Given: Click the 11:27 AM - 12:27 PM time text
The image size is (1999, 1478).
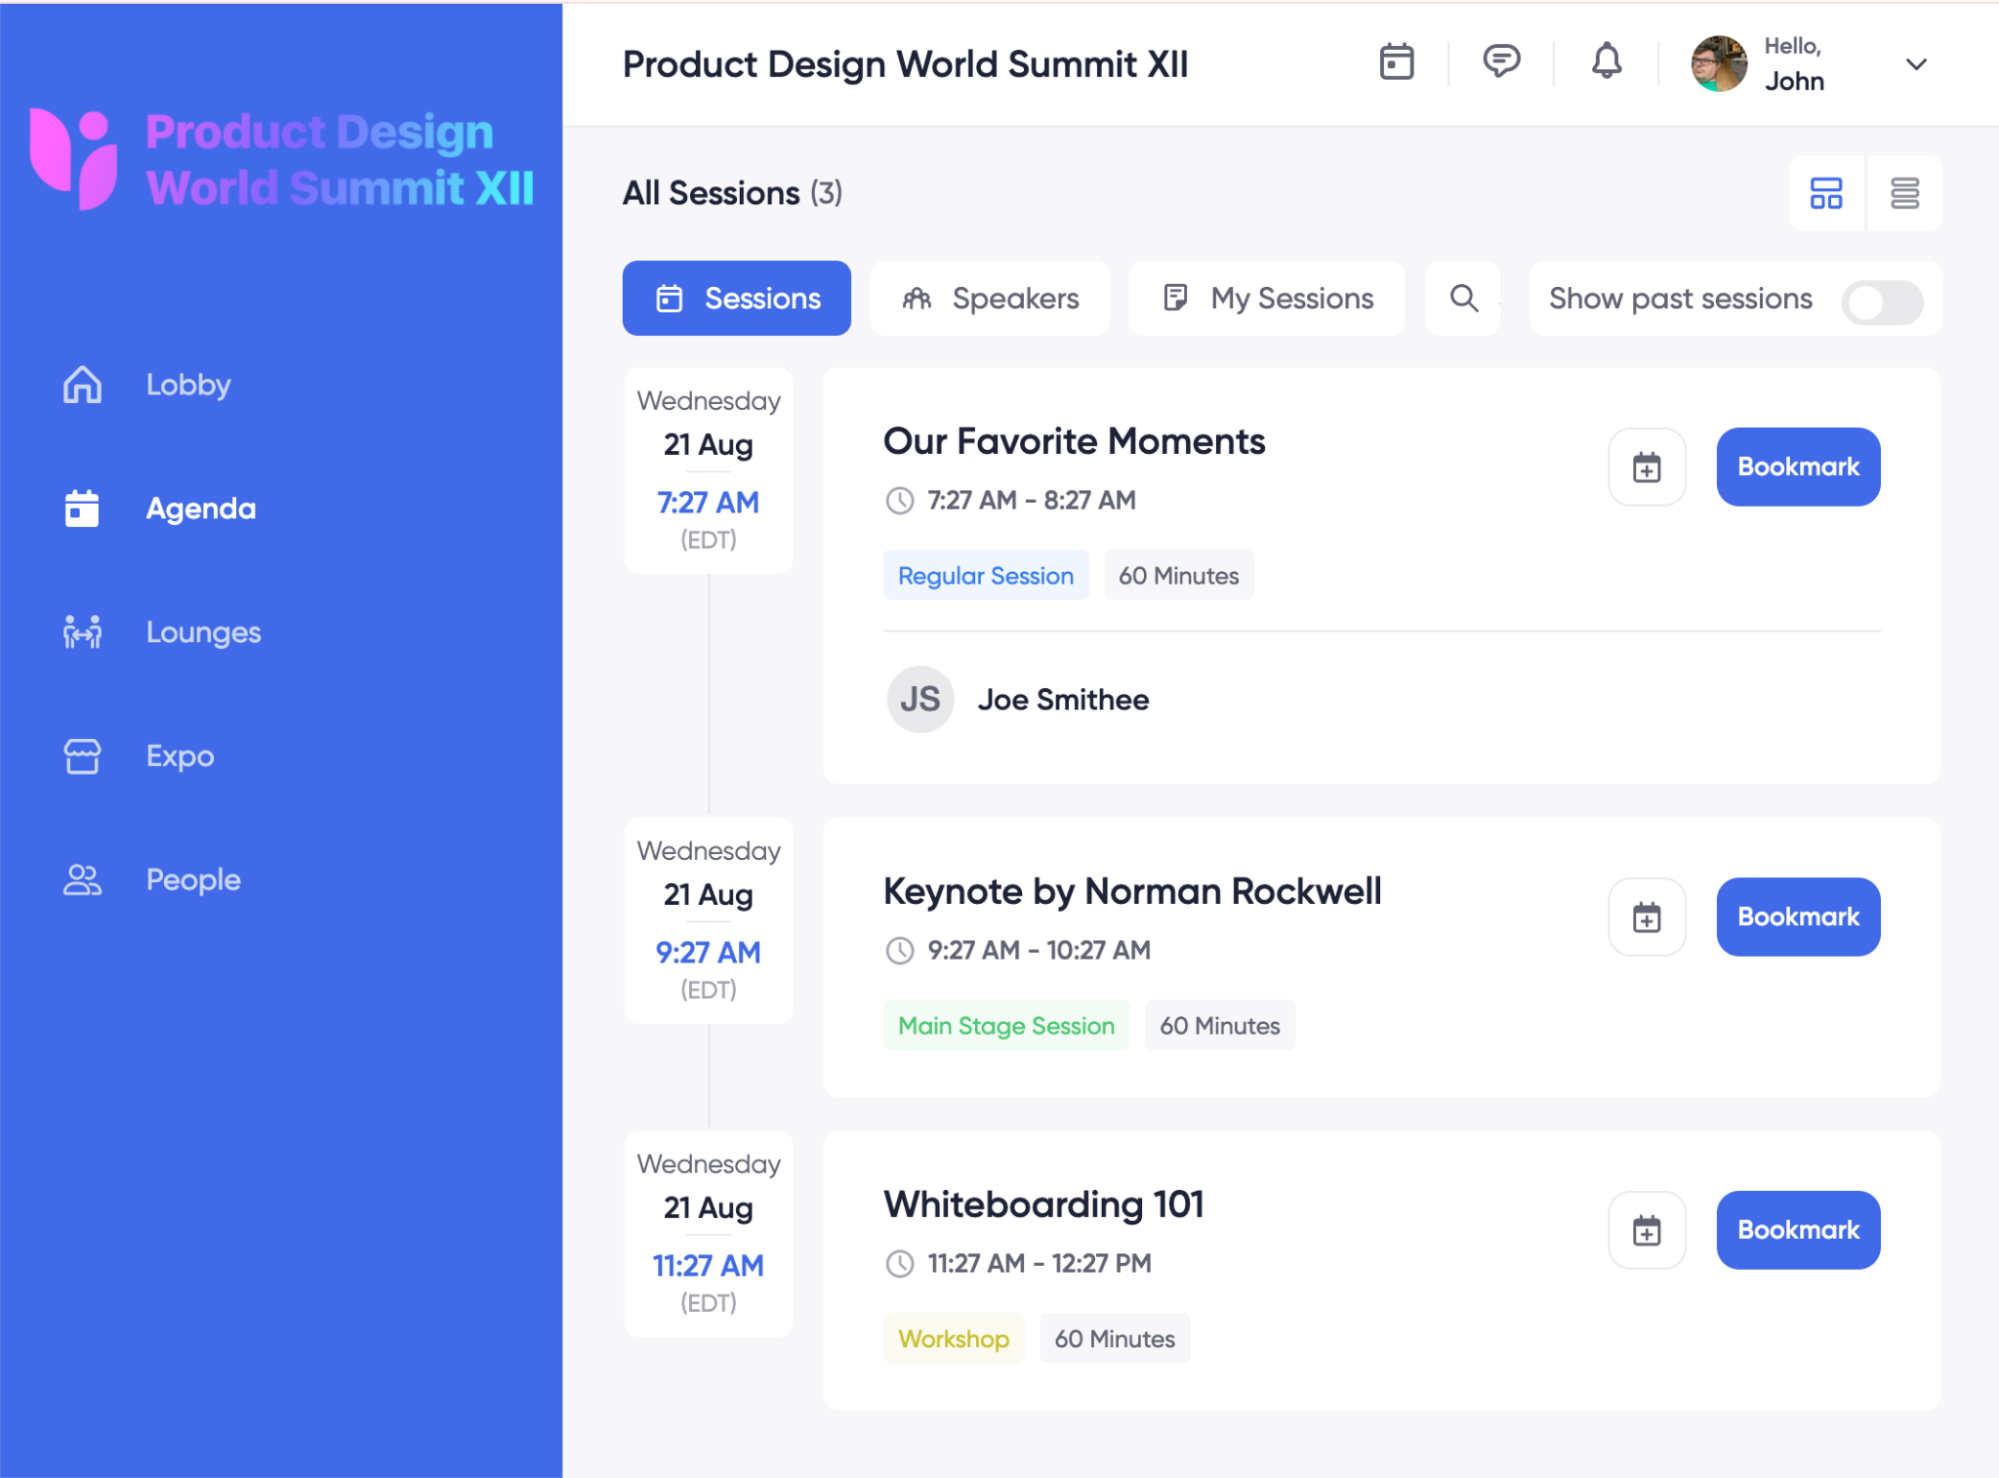Looking at the screenshot, I should (x=1039, y=1263).
